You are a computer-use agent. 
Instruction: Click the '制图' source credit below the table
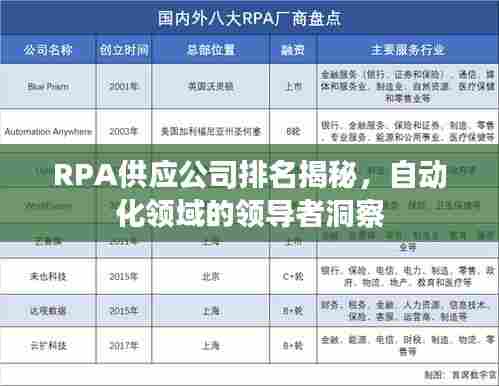[460, 375]
